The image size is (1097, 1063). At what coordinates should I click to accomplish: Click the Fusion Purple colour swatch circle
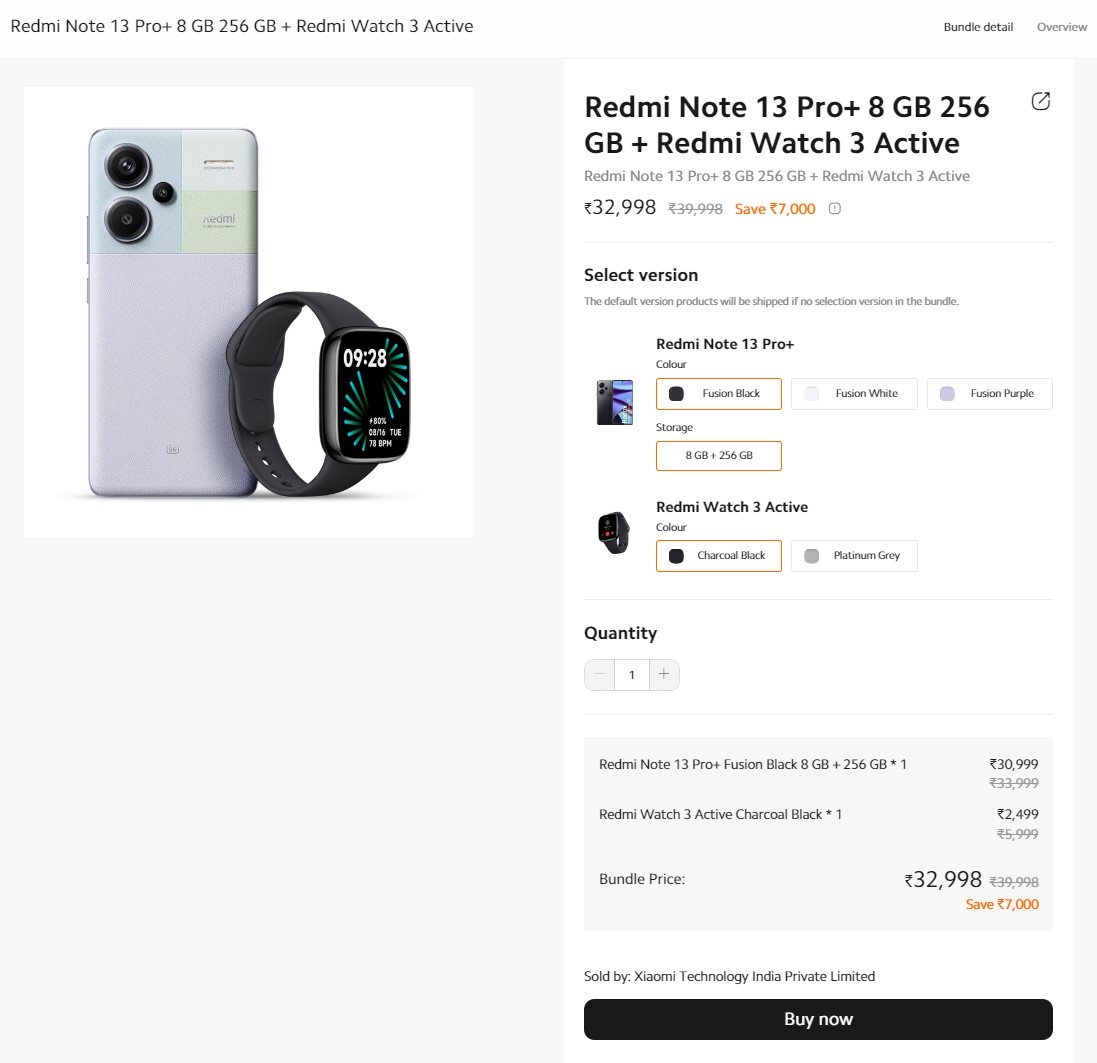pyautogui.click(x=946, y=394)
